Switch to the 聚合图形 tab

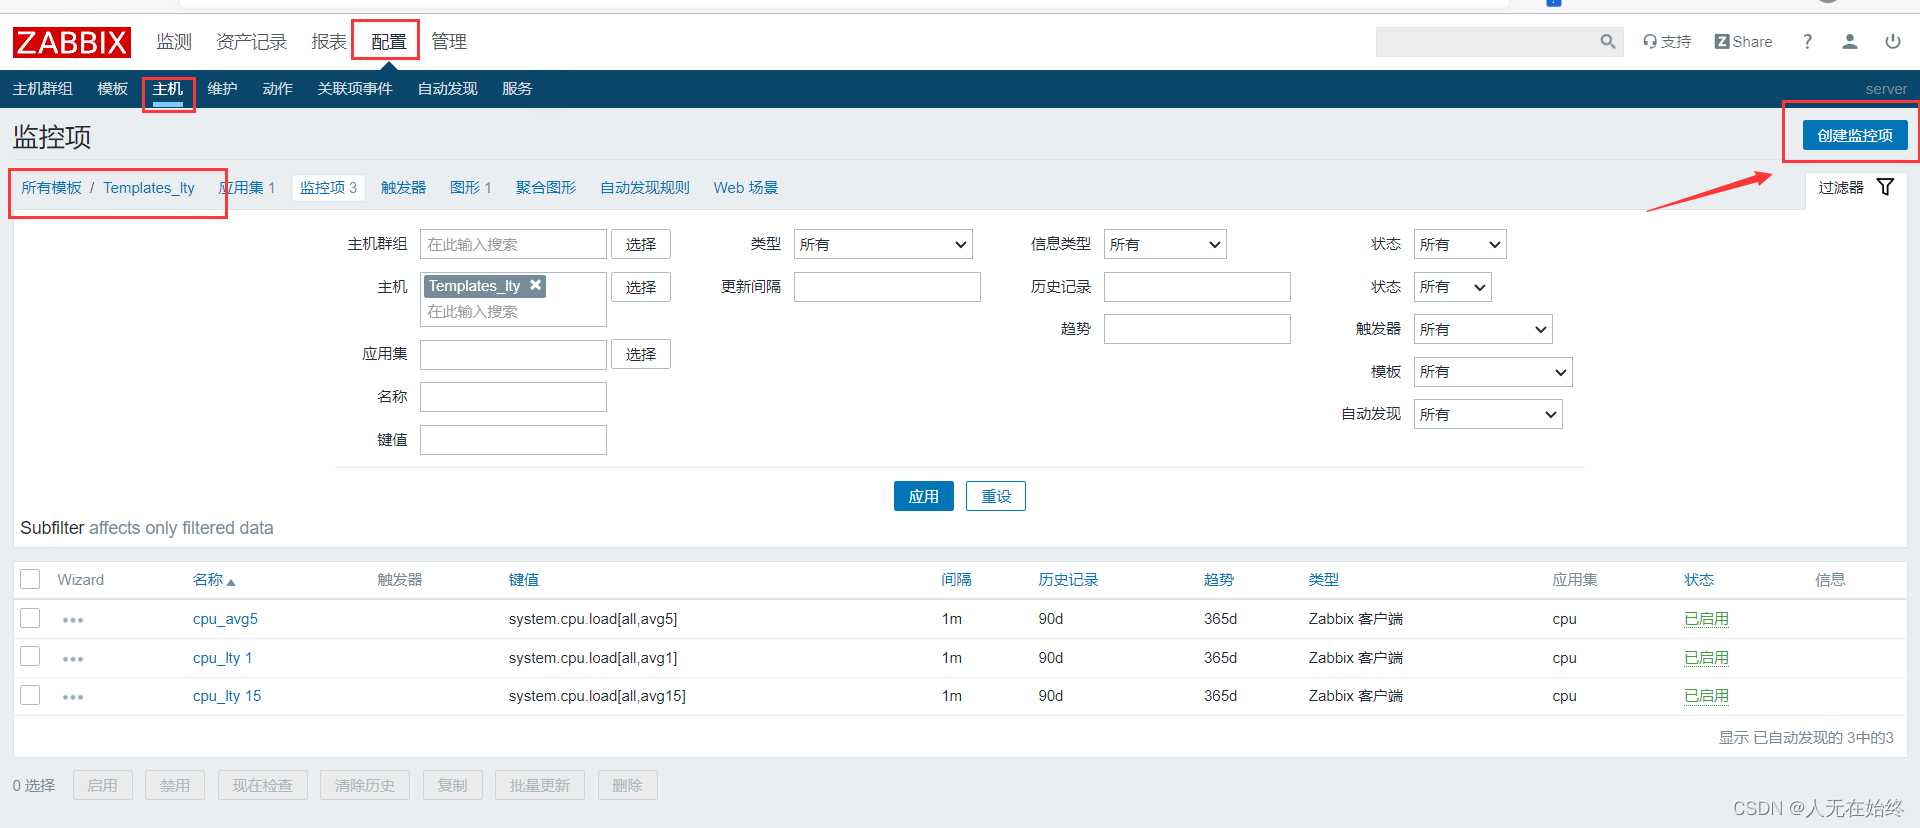(546, 188)
